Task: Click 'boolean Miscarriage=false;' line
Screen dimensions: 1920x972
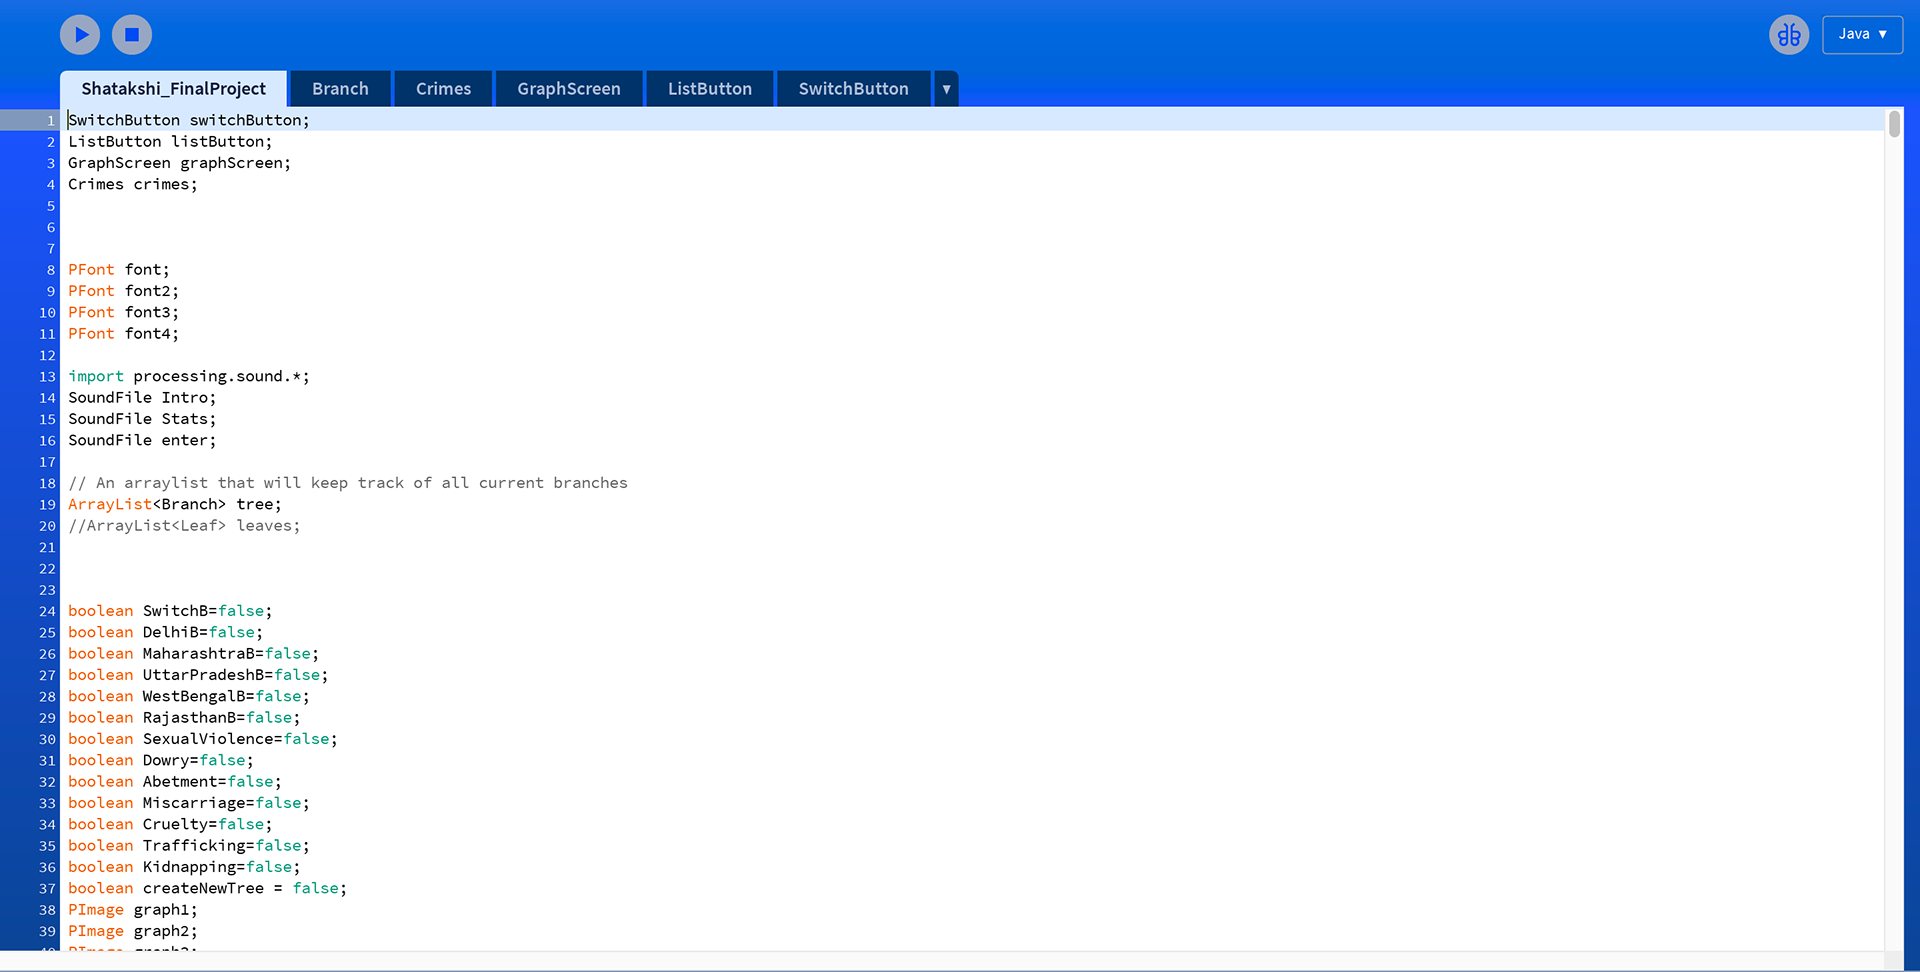Action: (x=189, y=803)
